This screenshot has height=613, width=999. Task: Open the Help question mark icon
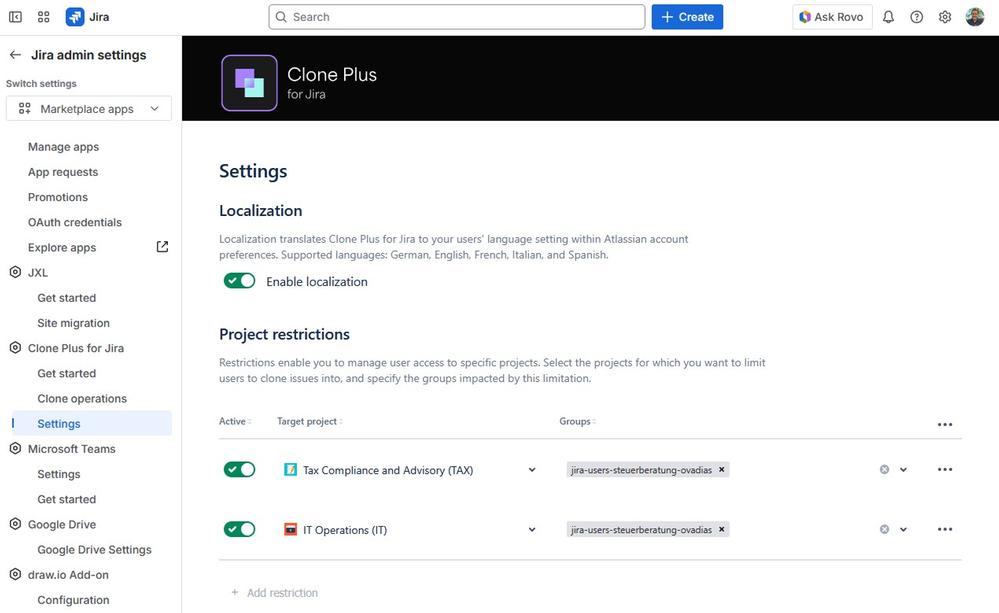[x=917, y=17]
